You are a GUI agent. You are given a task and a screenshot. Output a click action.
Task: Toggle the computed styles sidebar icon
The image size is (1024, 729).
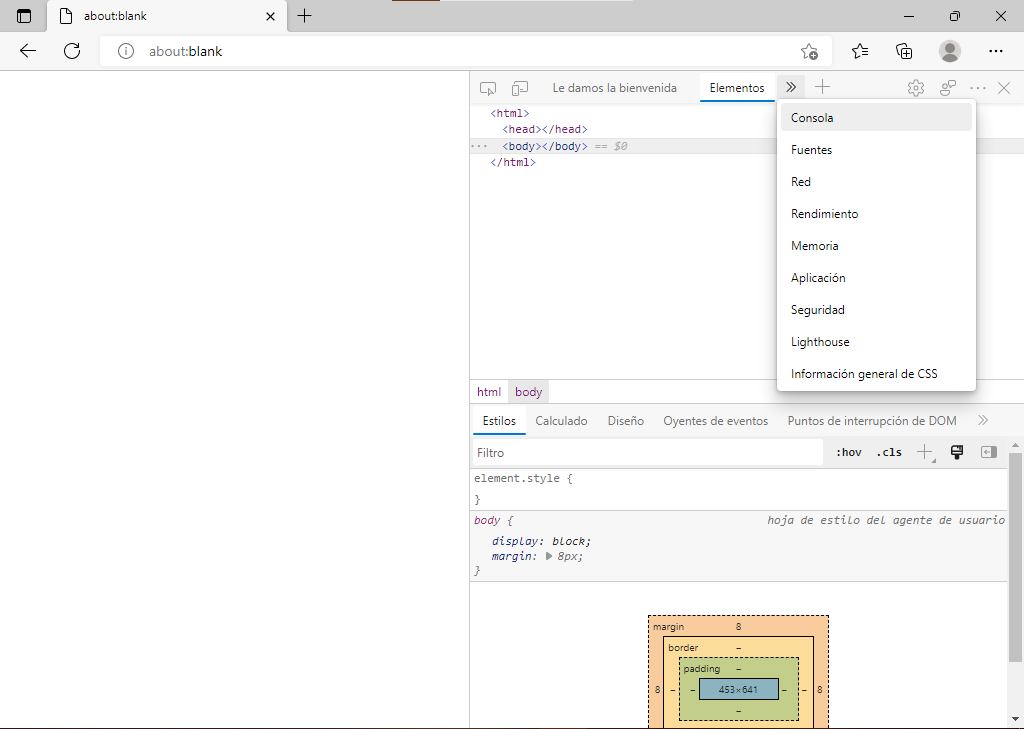(989, 452)
